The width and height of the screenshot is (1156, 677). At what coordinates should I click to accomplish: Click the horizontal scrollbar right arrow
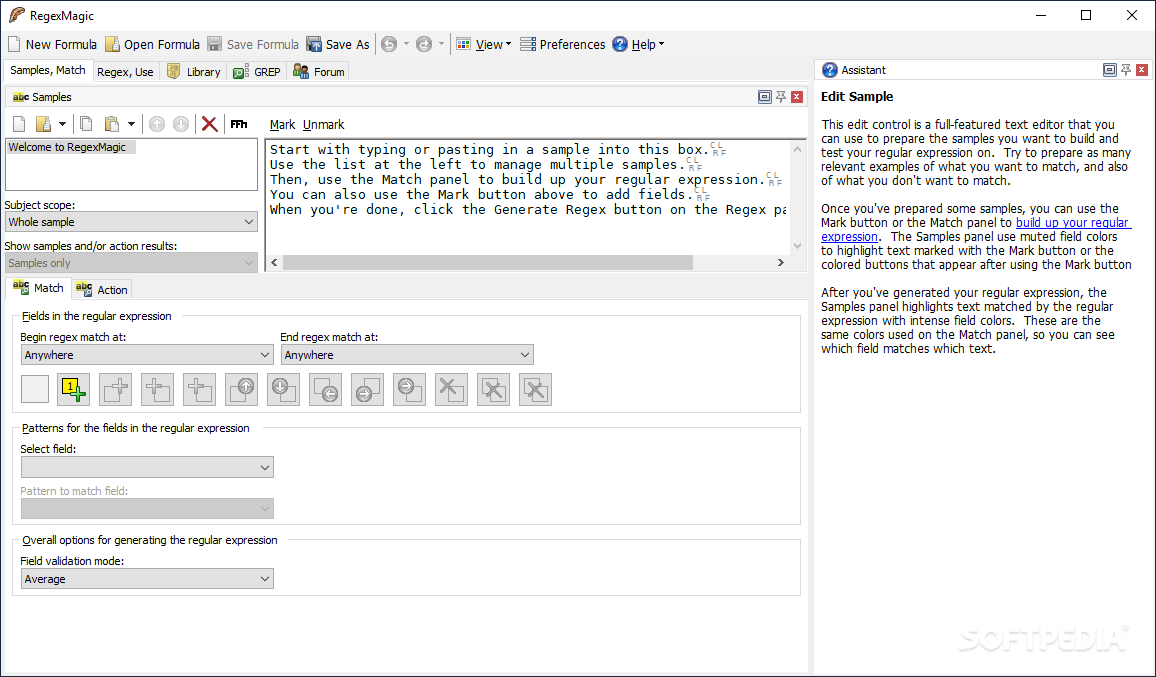tap(781, 263)
